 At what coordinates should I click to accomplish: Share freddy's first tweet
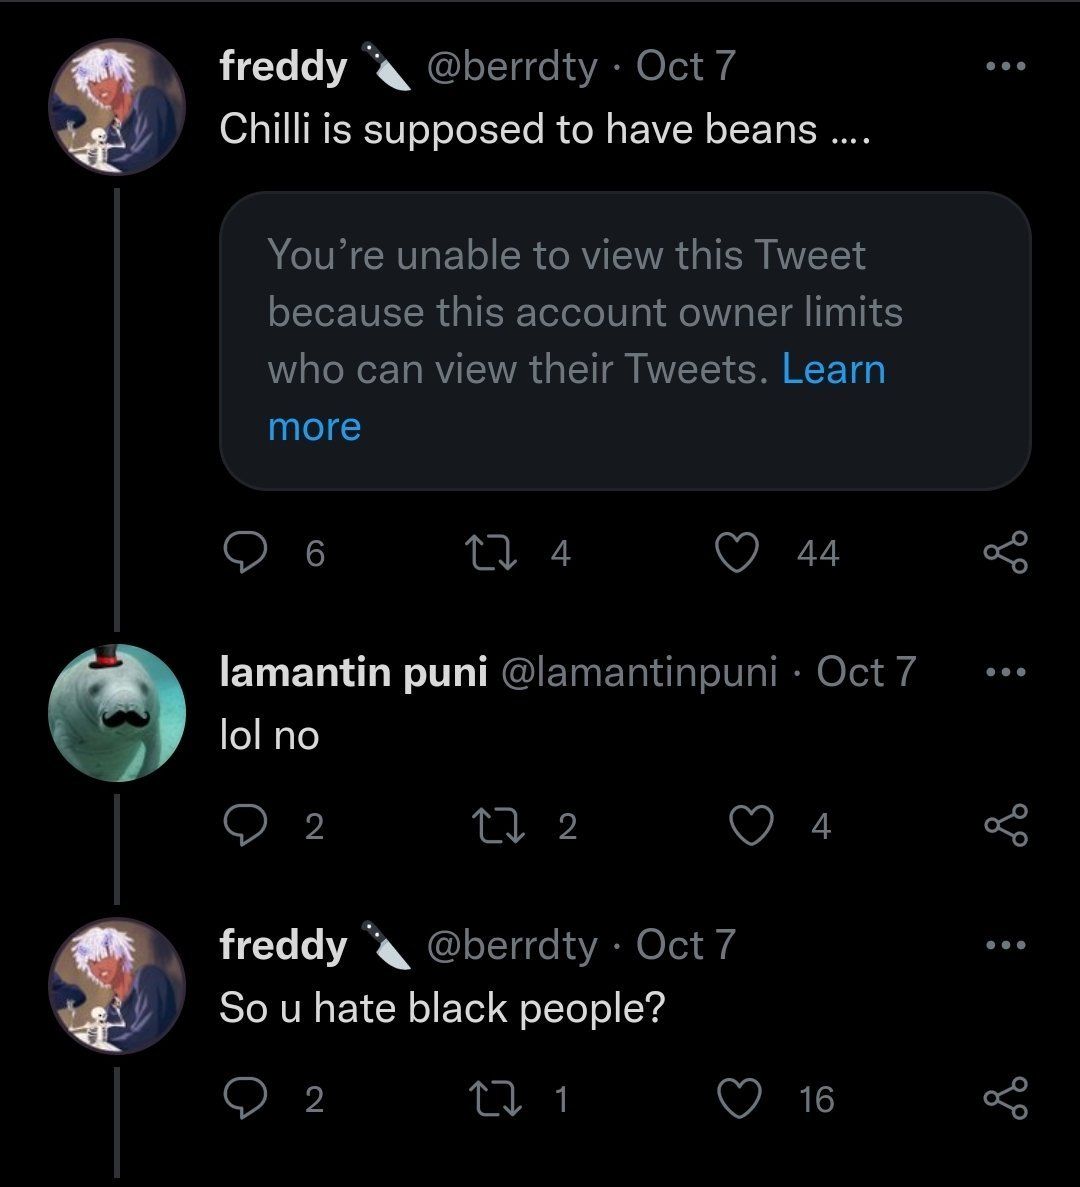1005,553
